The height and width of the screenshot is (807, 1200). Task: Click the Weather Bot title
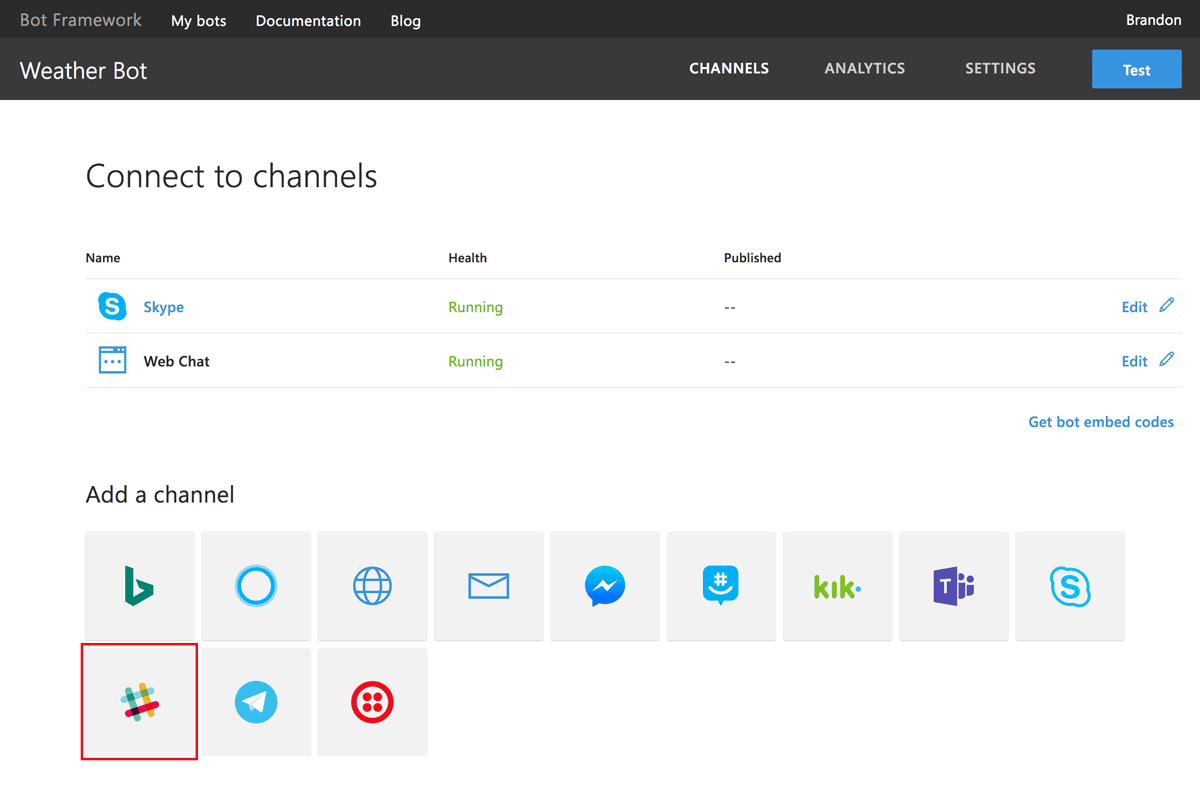84,70
